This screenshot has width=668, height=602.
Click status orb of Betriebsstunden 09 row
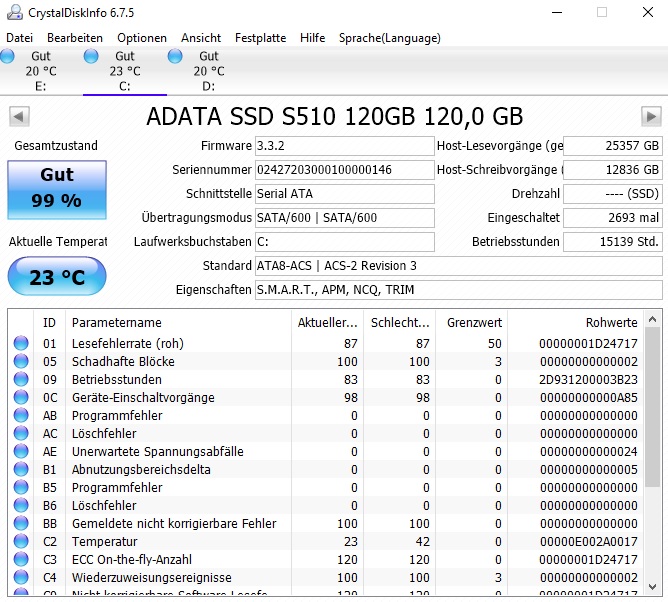click(21, 379)
